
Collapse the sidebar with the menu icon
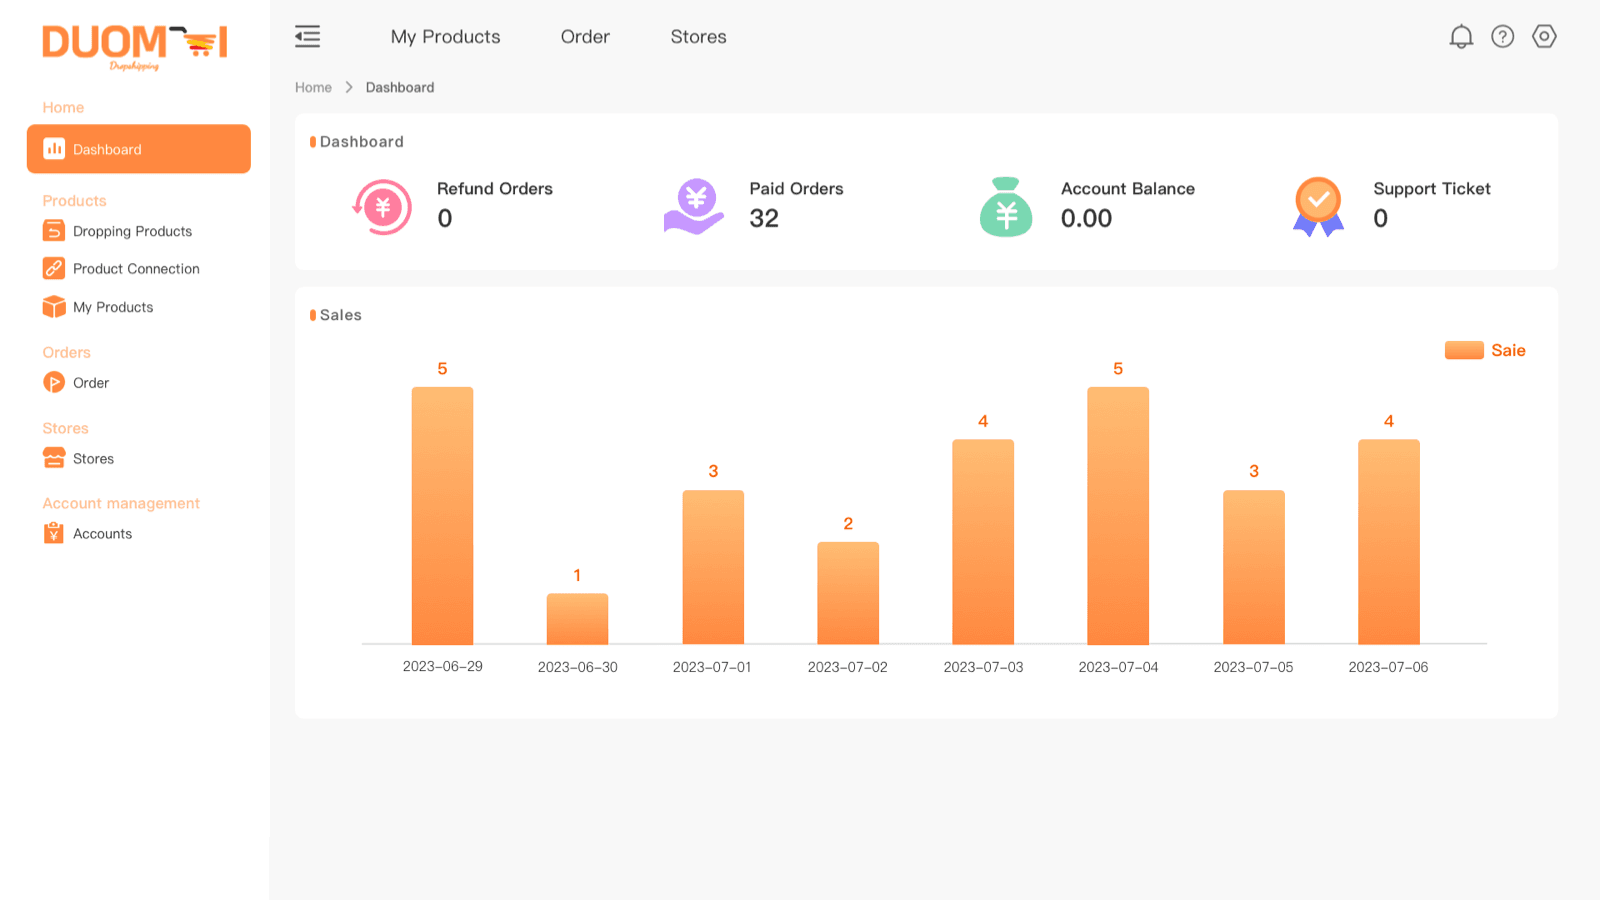click(x=308, y=37)
